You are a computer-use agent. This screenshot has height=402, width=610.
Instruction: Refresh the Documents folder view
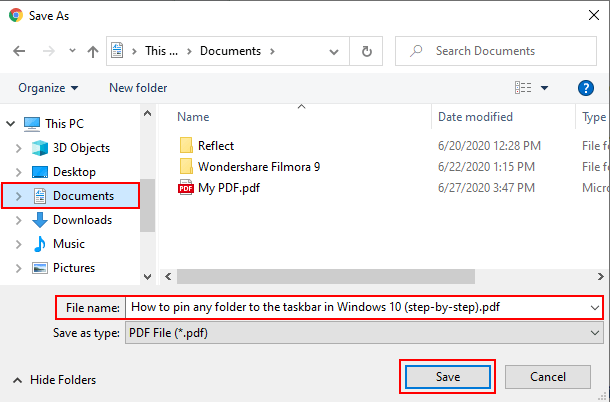[366, 51]
